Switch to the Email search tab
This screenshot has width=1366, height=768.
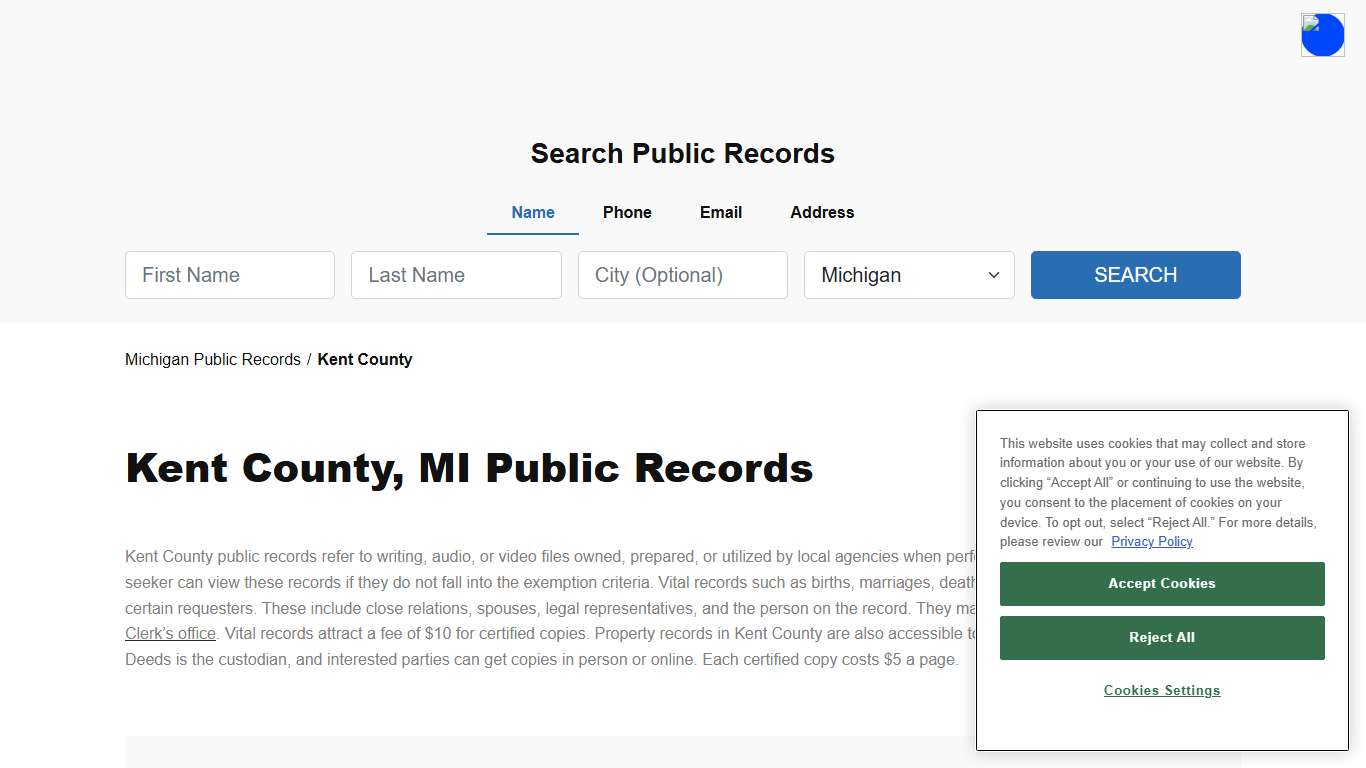pos(720,212)
